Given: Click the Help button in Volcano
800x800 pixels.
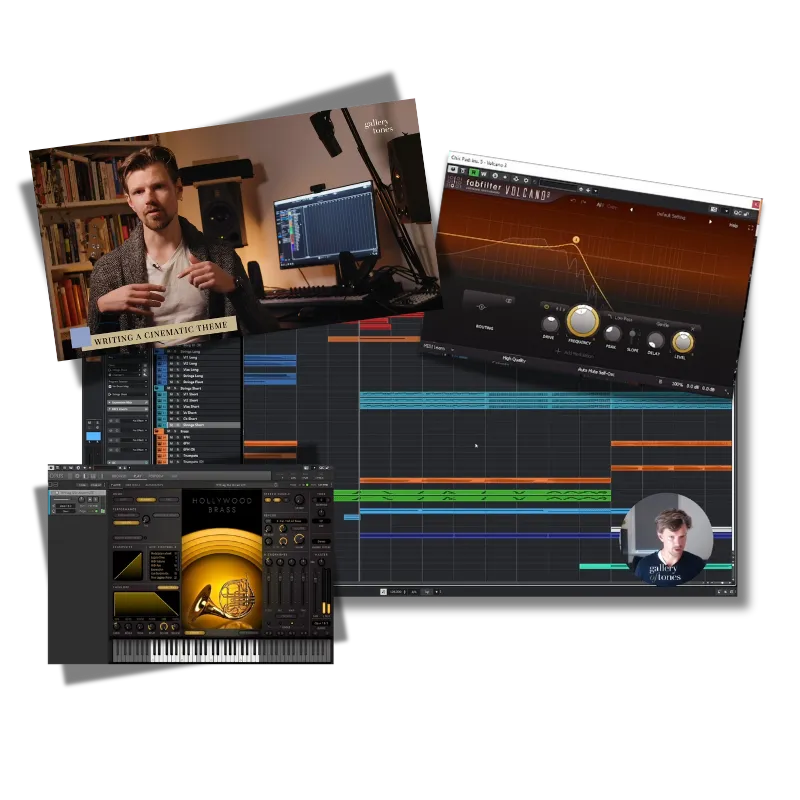Looking at the screenshot, I should click(733, 226).
